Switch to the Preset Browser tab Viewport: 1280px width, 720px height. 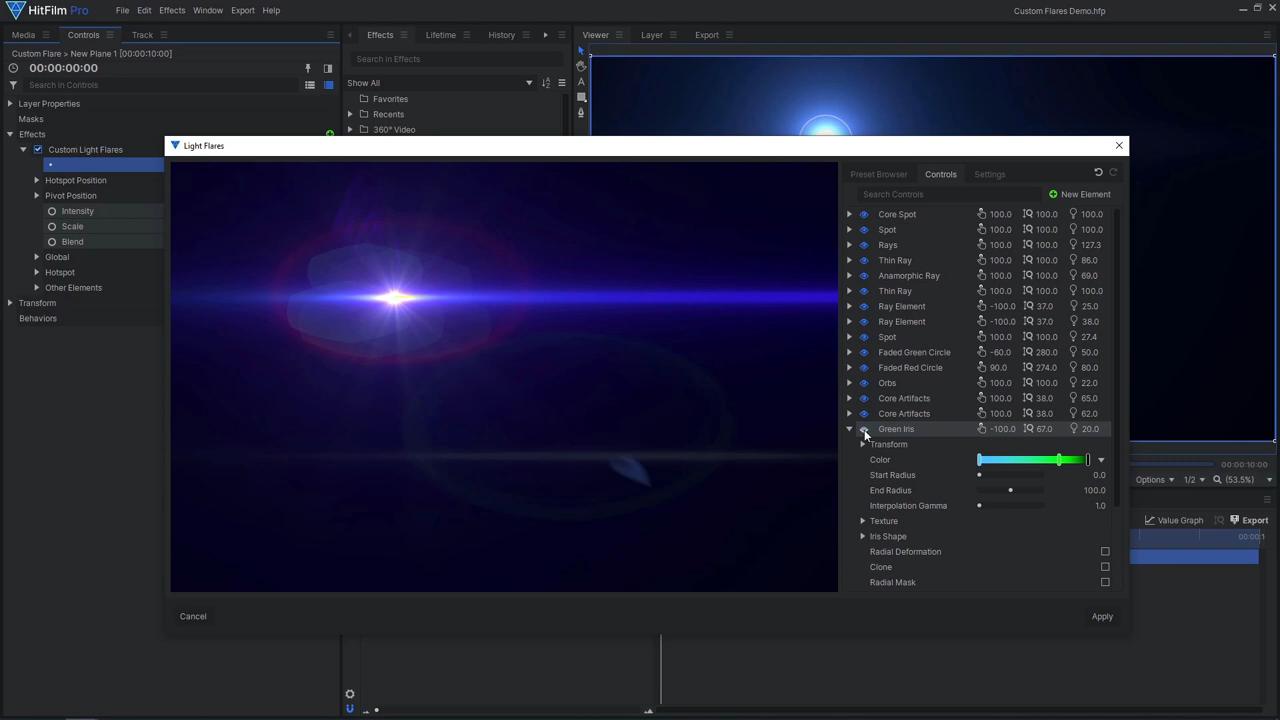tap(879, 174)
